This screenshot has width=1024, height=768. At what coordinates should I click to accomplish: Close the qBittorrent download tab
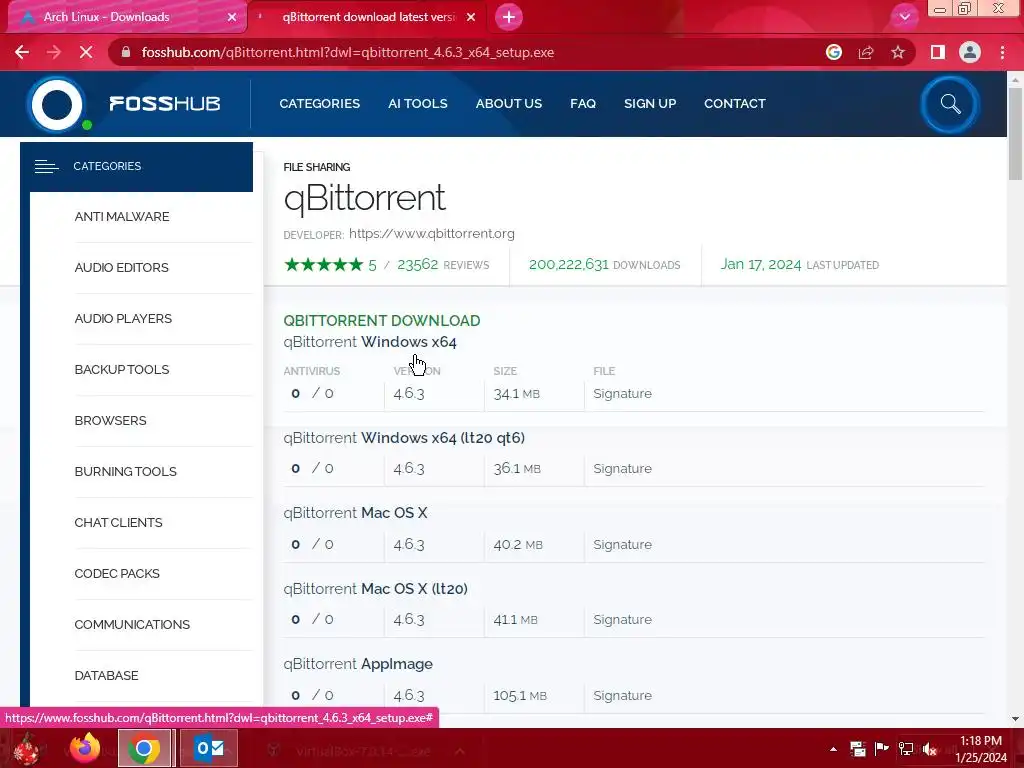click(x=471, y=17)
